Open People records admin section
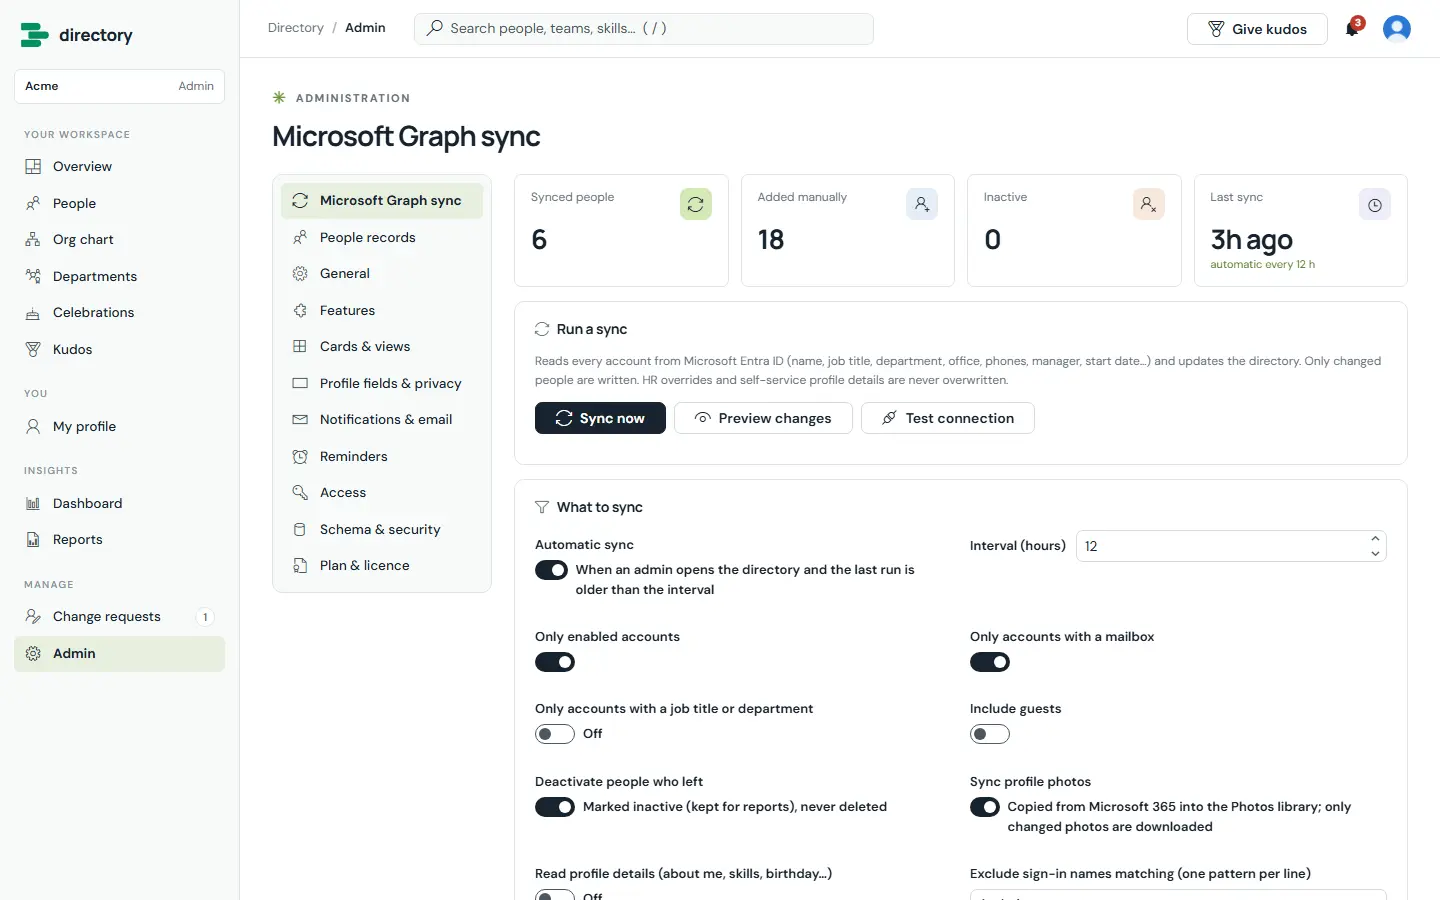 tap(382, 238)
